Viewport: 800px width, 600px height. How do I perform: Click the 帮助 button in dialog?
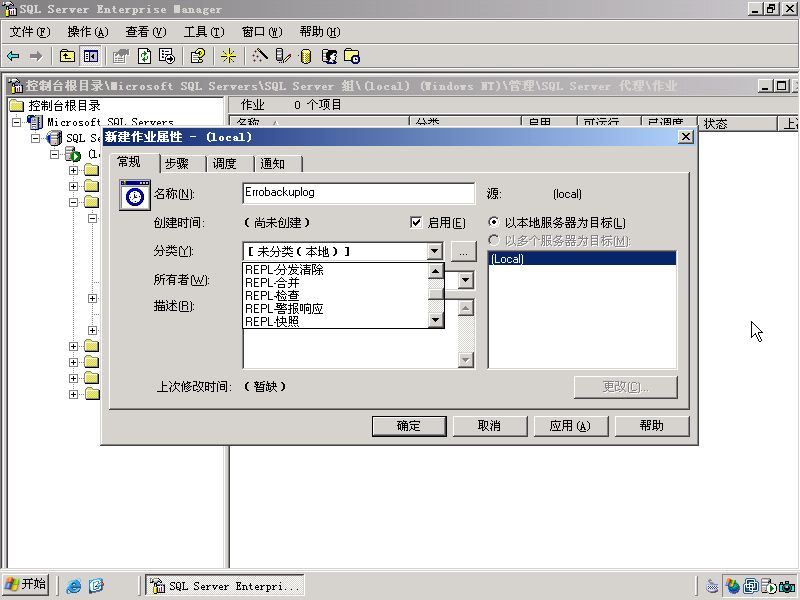[652, 426]
